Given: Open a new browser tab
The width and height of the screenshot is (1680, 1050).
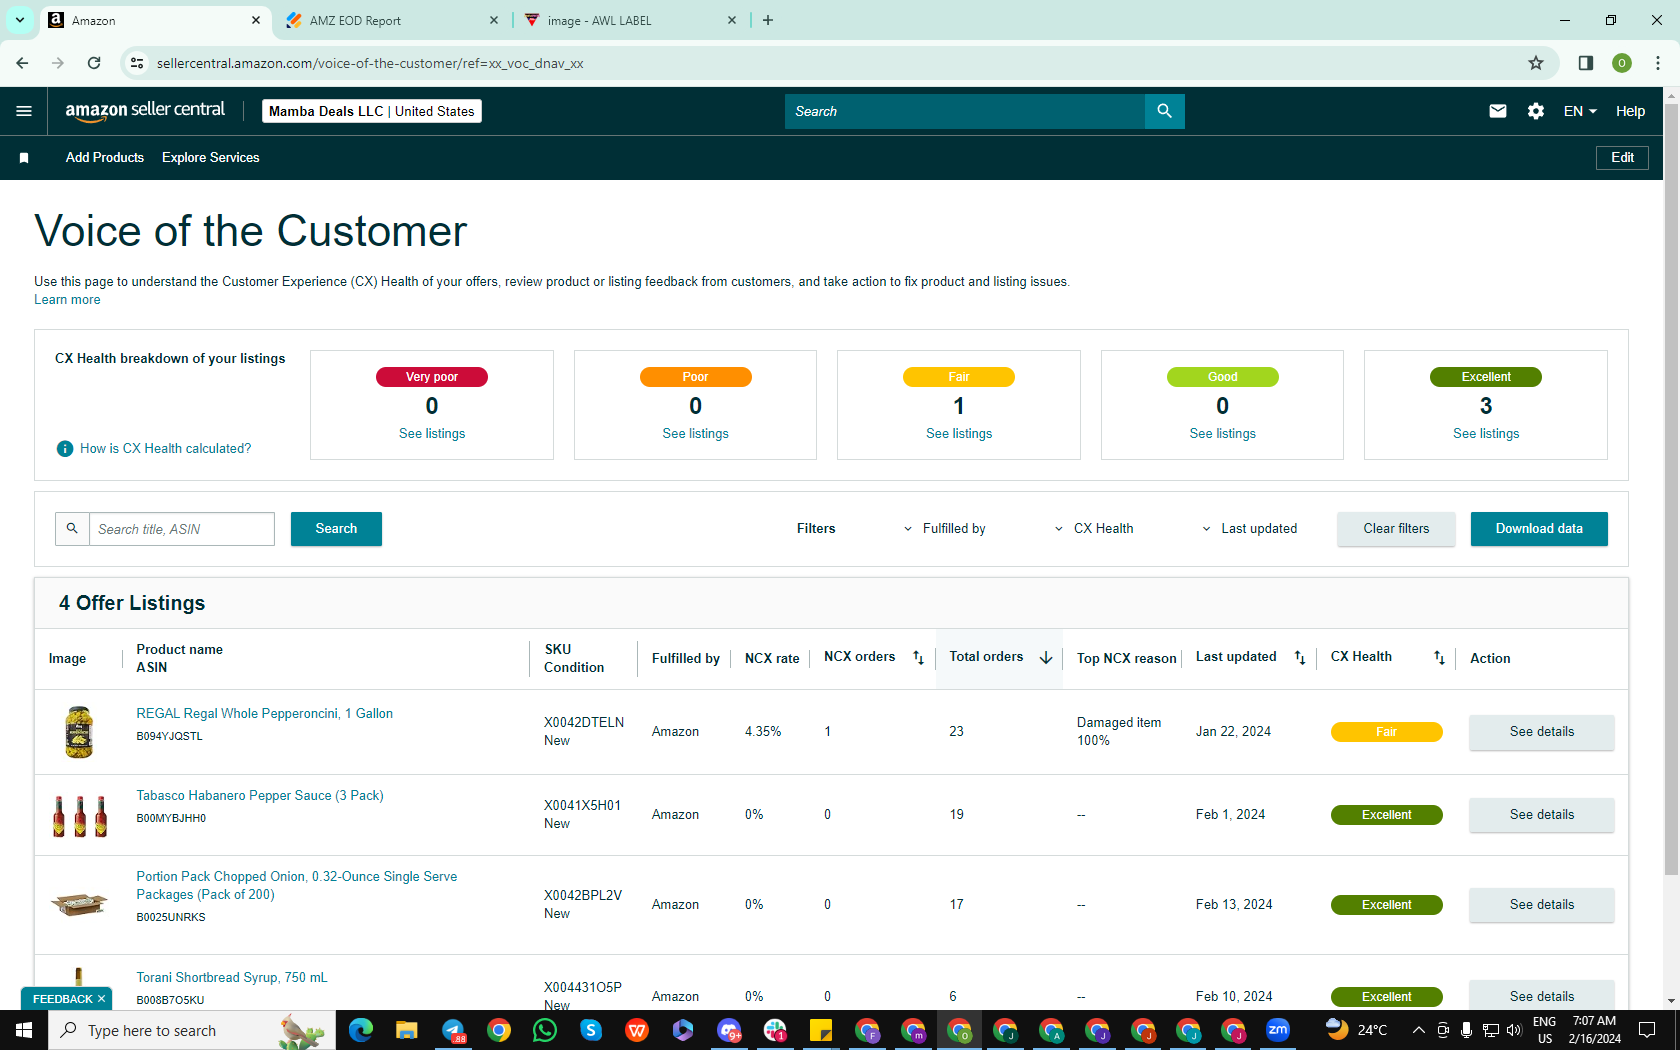Looking at the screenshot, I should pos(768,20).
